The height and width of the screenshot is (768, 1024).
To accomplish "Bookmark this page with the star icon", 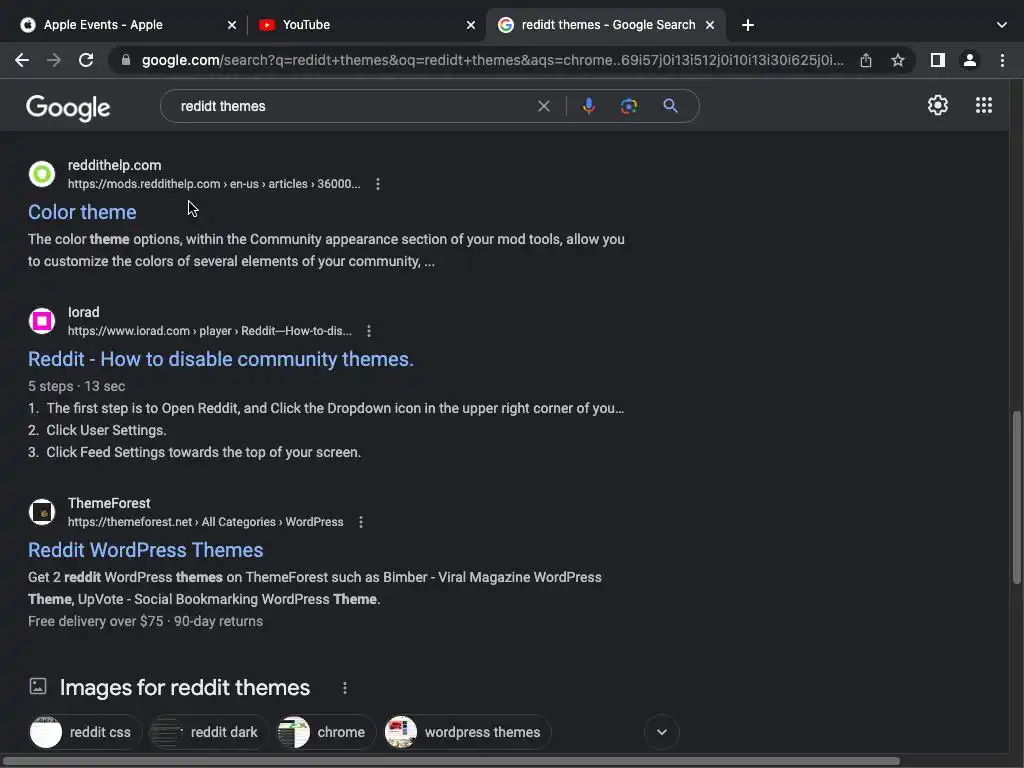I will [898, 60].
